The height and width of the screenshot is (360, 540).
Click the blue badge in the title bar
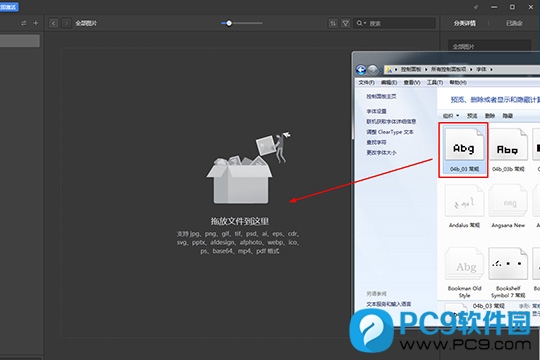click(x=9, y=7)
